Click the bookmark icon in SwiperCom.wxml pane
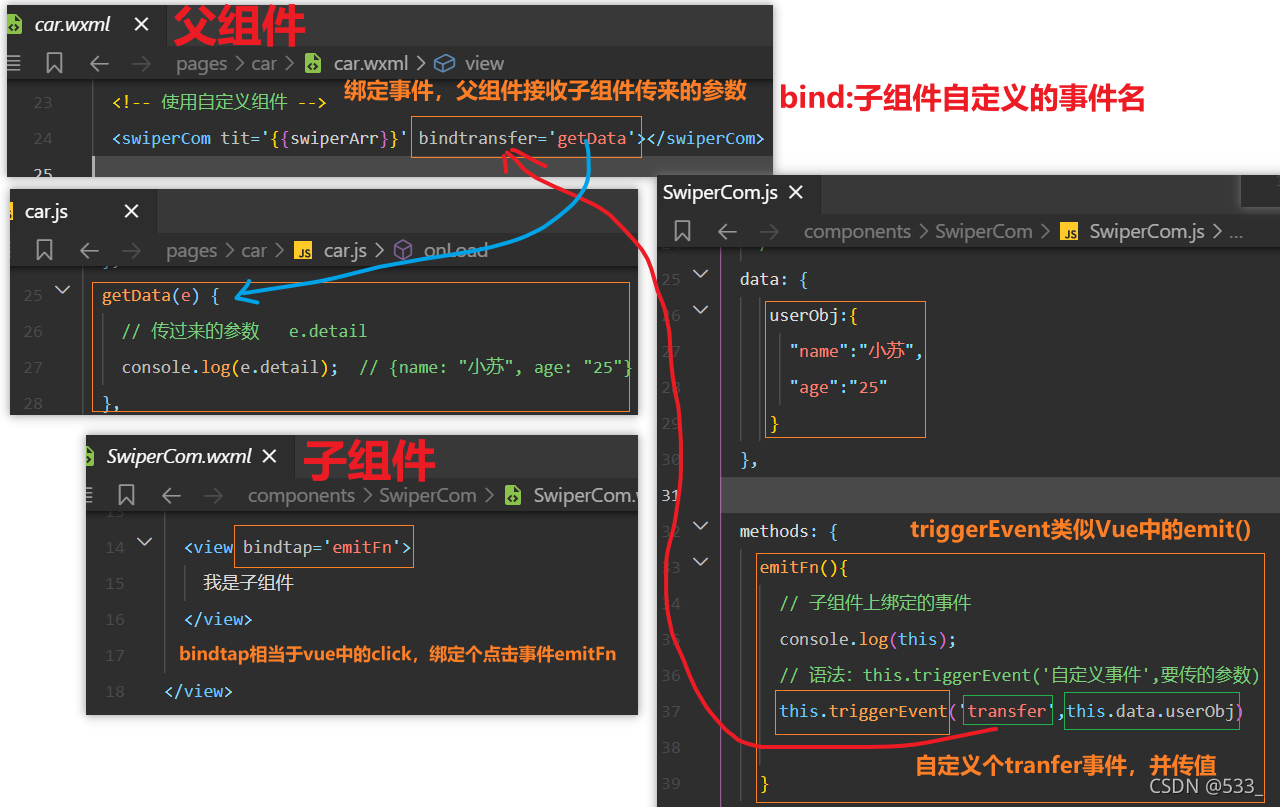This screenshot has width=1280, height=807. (x=126, y=495)
